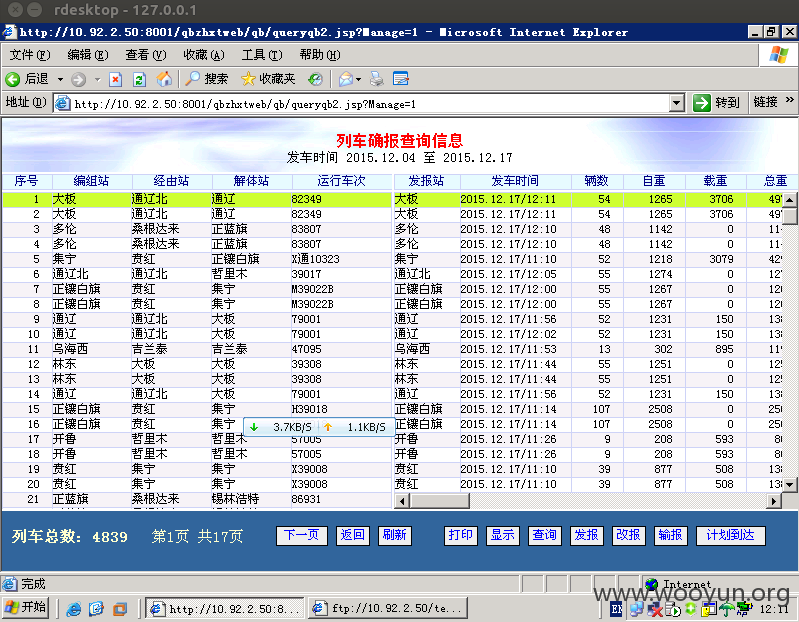
Task: Expand the address bar history dropdown
Action: (x=676, y=103)
